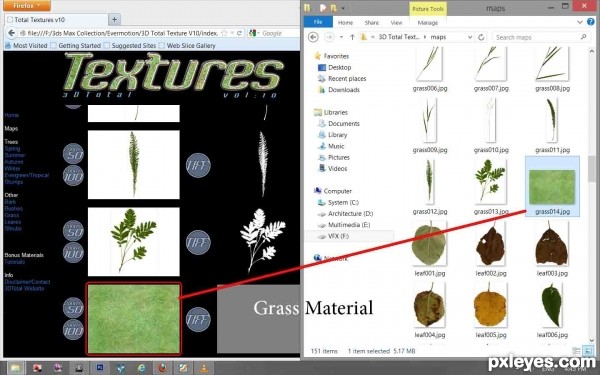The width and height of the screenshot is (600, 375).
Task: Click the 50 icon next to fern image
Action: (x=73, y=154)
